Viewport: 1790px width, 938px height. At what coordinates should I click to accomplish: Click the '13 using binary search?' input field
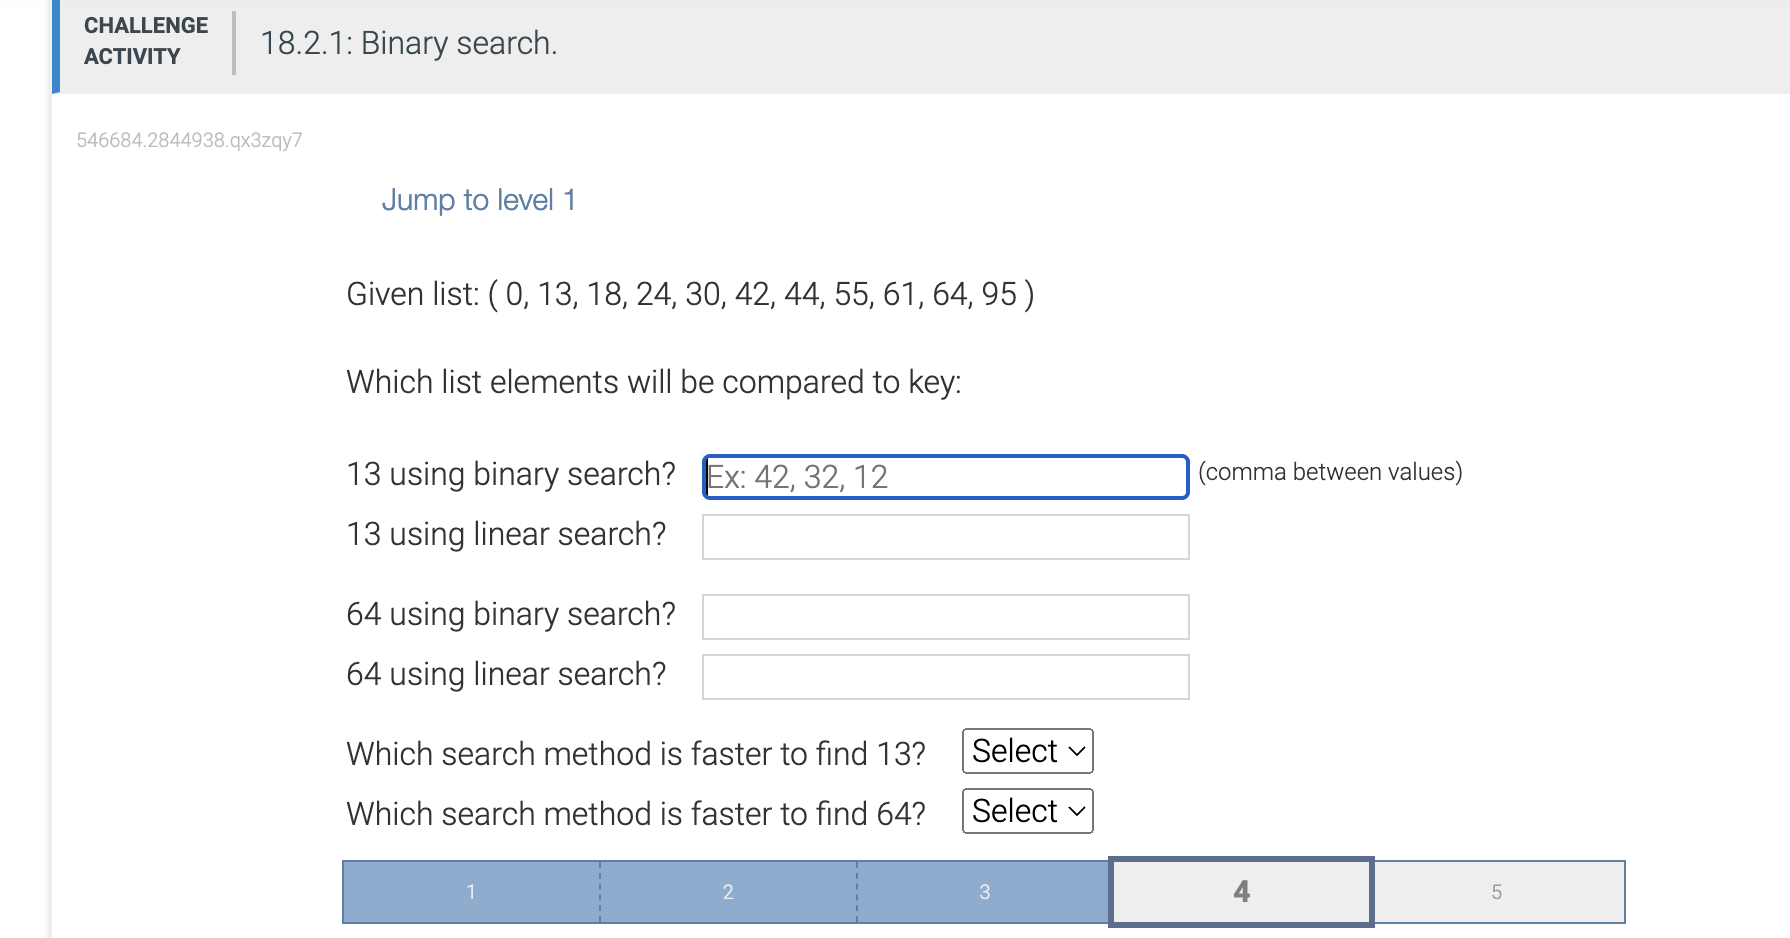coord(944,477)
